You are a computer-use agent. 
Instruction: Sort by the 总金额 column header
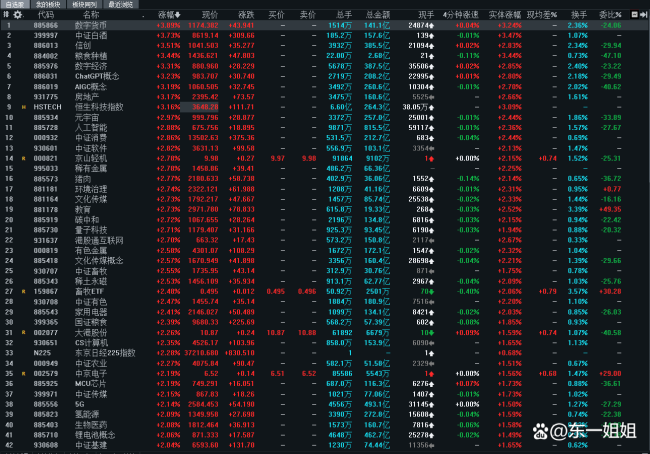[378, 15]
